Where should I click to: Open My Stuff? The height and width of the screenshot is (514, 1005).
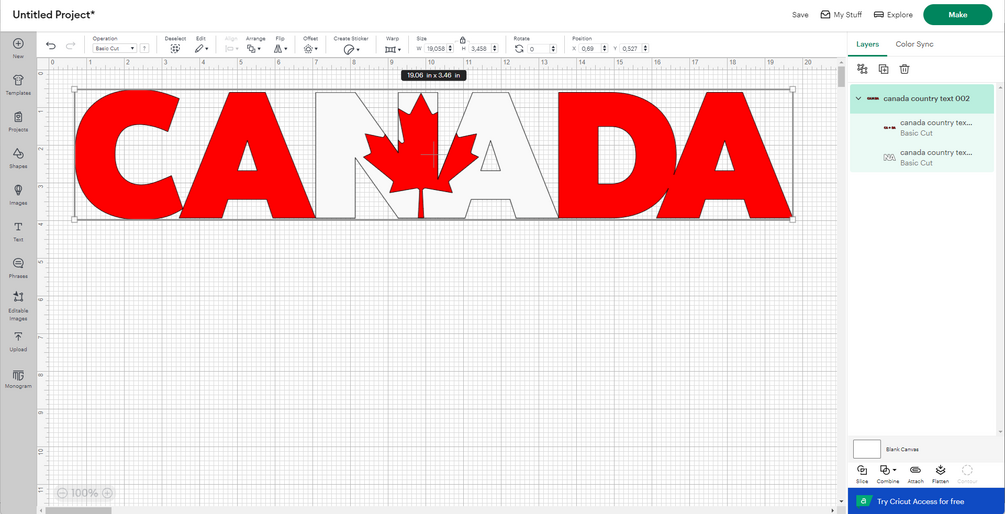click(x=841, y=15)
